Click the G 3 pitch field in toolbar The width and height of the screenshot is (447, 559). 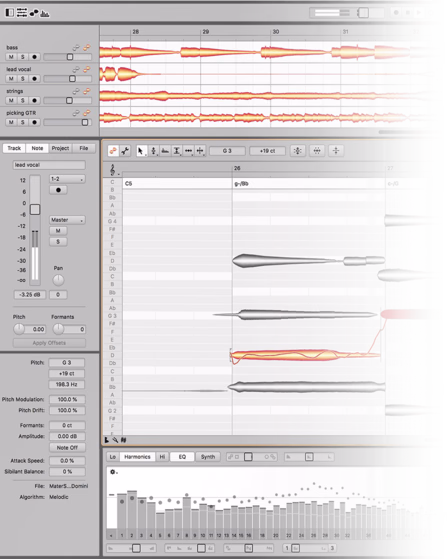pos(227,151)
